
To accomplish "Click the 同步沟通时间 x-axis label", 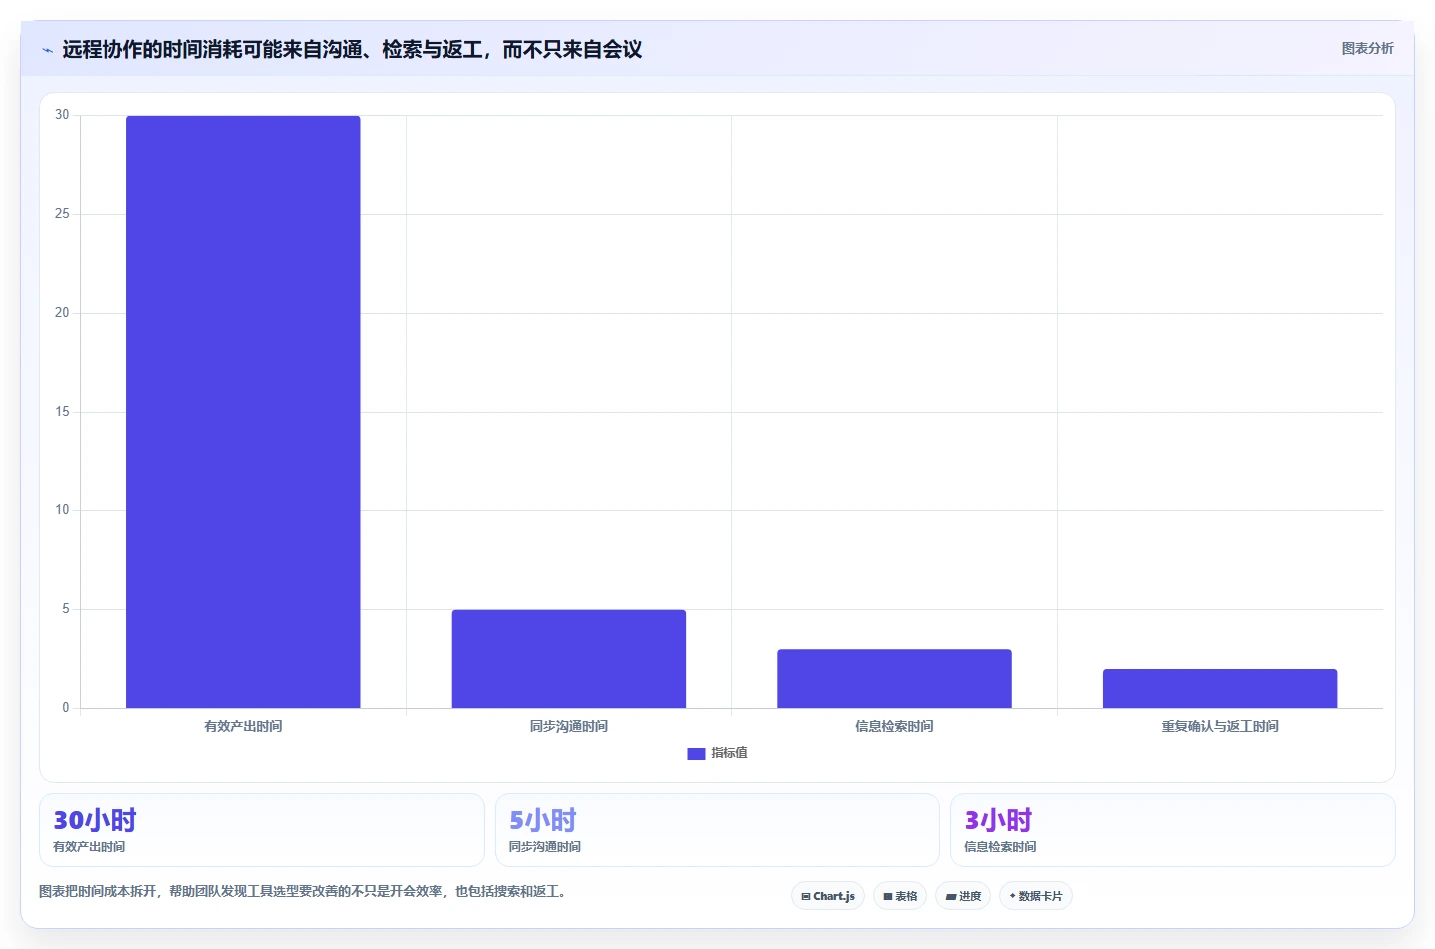I will pos(568,726).
